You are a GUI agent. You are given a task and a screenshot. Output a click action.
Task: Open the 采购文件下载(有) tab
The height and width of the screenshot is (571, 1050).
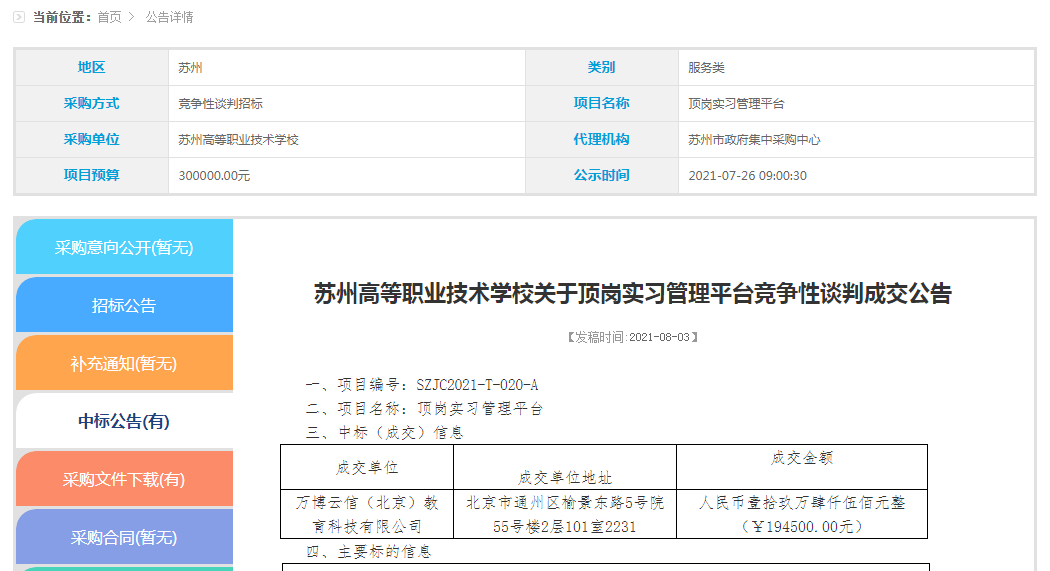(x=124, y=479)
